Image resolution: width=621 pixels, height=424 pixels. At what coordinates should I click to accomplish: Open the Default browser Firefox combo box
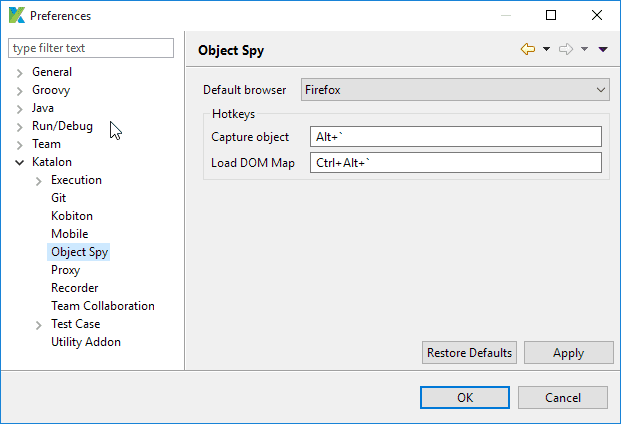[x=455, y=90]
